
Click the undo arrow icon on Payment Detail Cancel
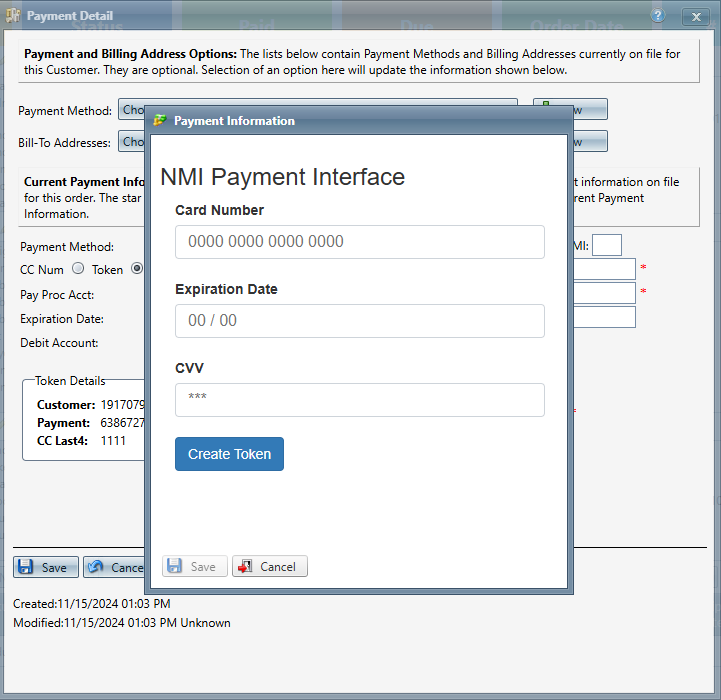coord(96,567)
